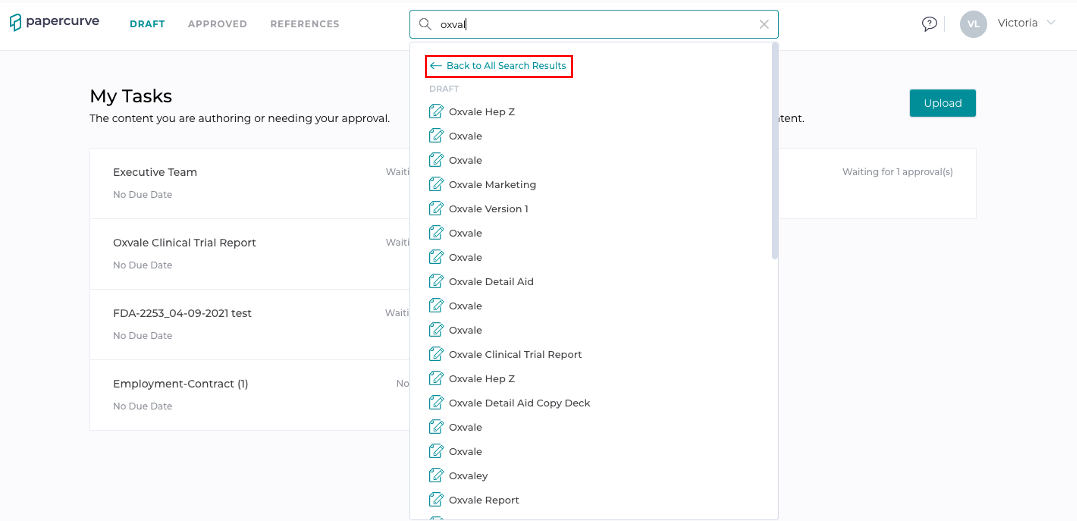The height and width of the screenshot is (521, 1077).
Task: Click Waiting for 1 approval(s) status
Action: pos(897,172)
